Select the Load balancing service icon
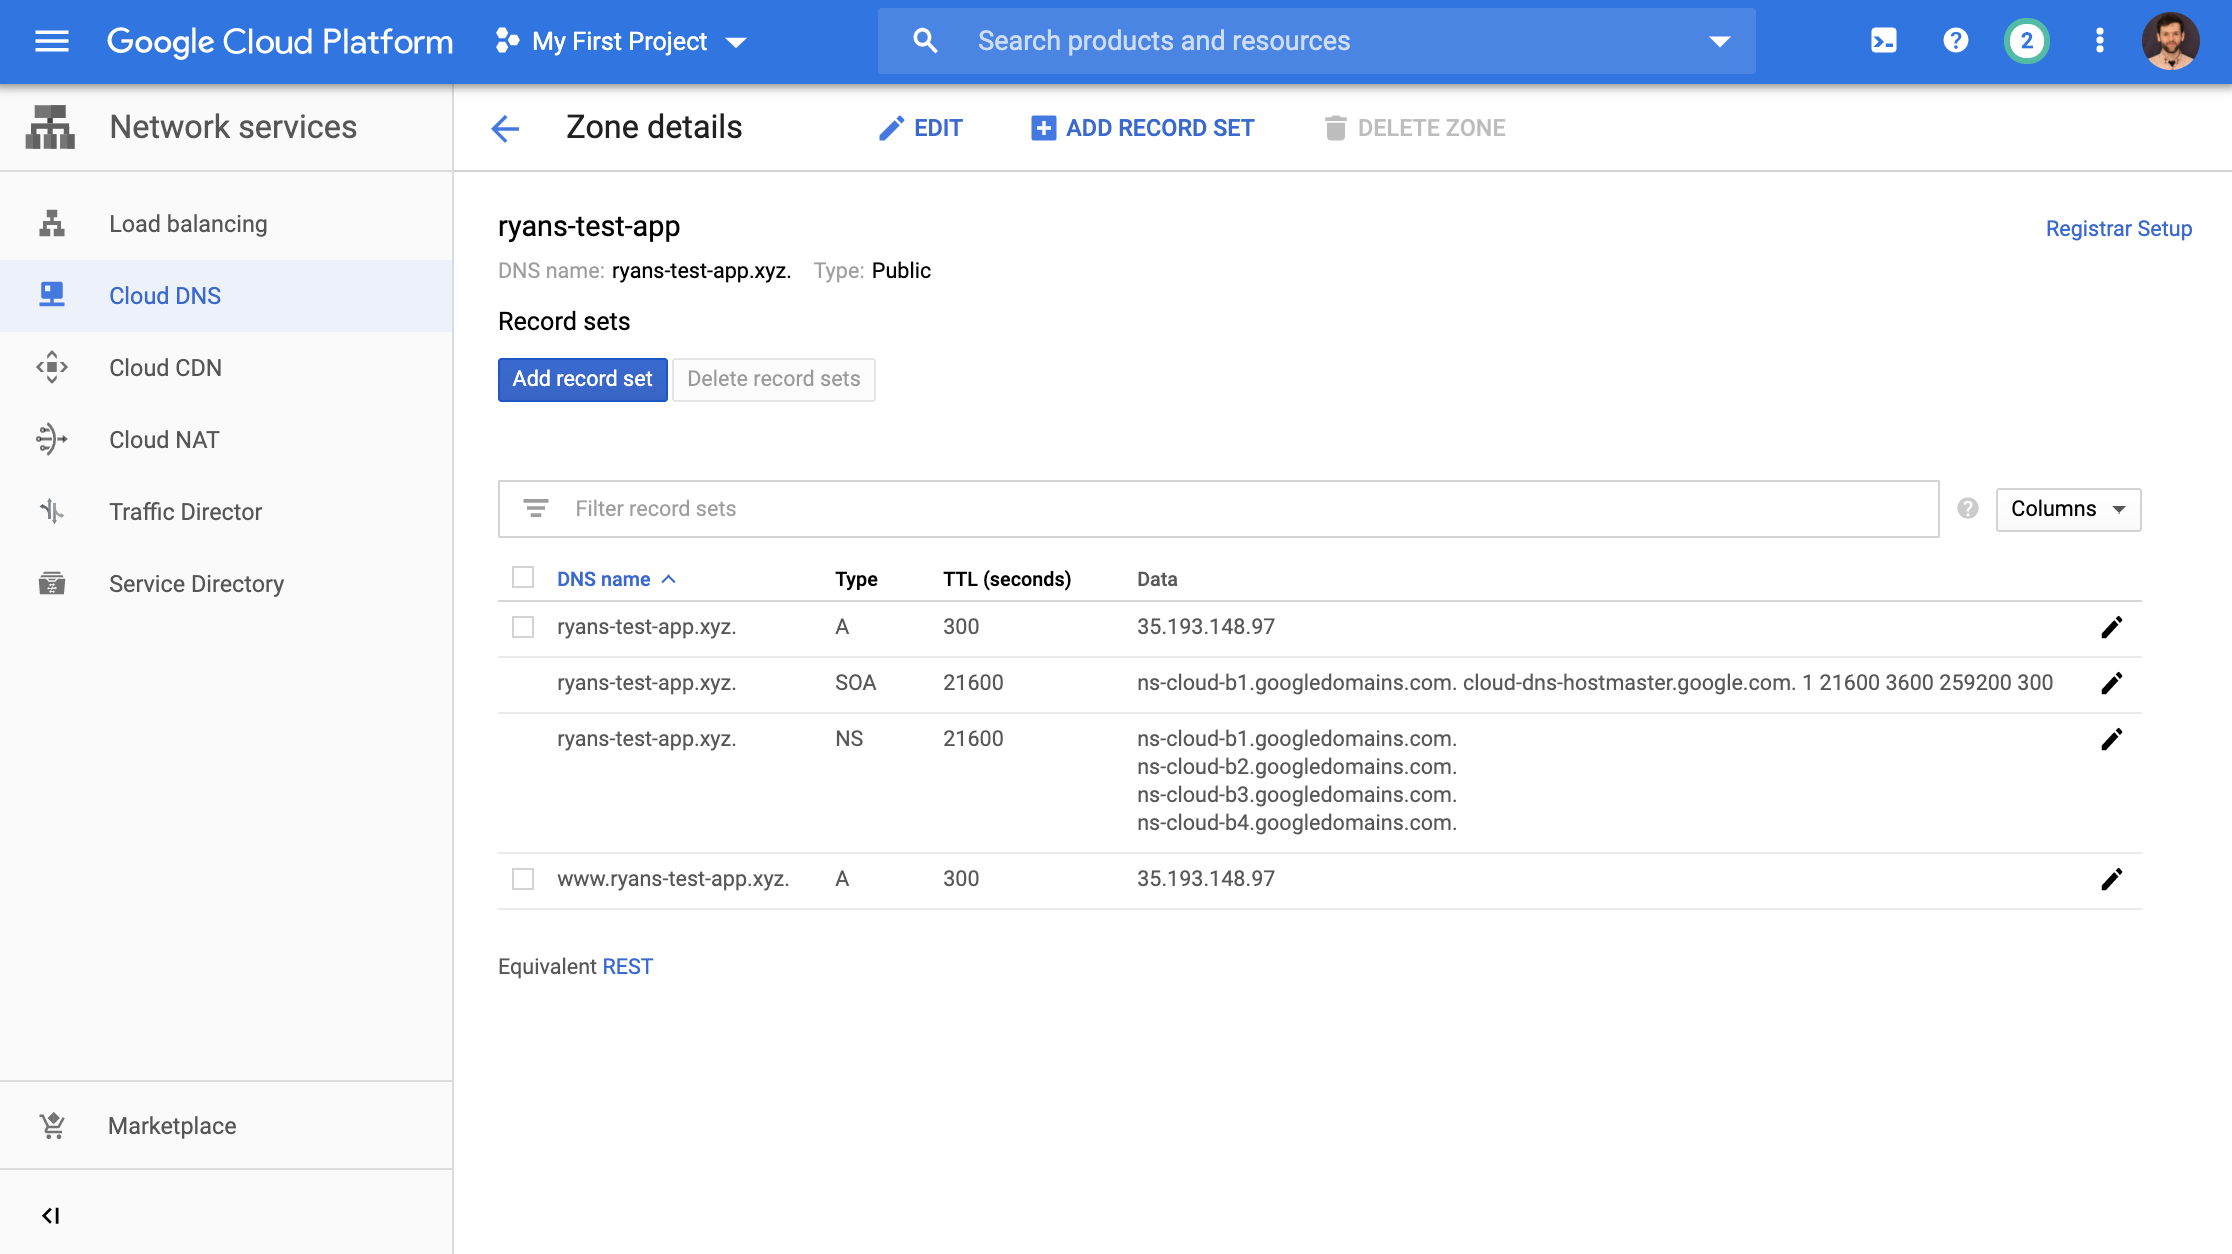The image size is (2232, 1254). click(x=51, y=223)
